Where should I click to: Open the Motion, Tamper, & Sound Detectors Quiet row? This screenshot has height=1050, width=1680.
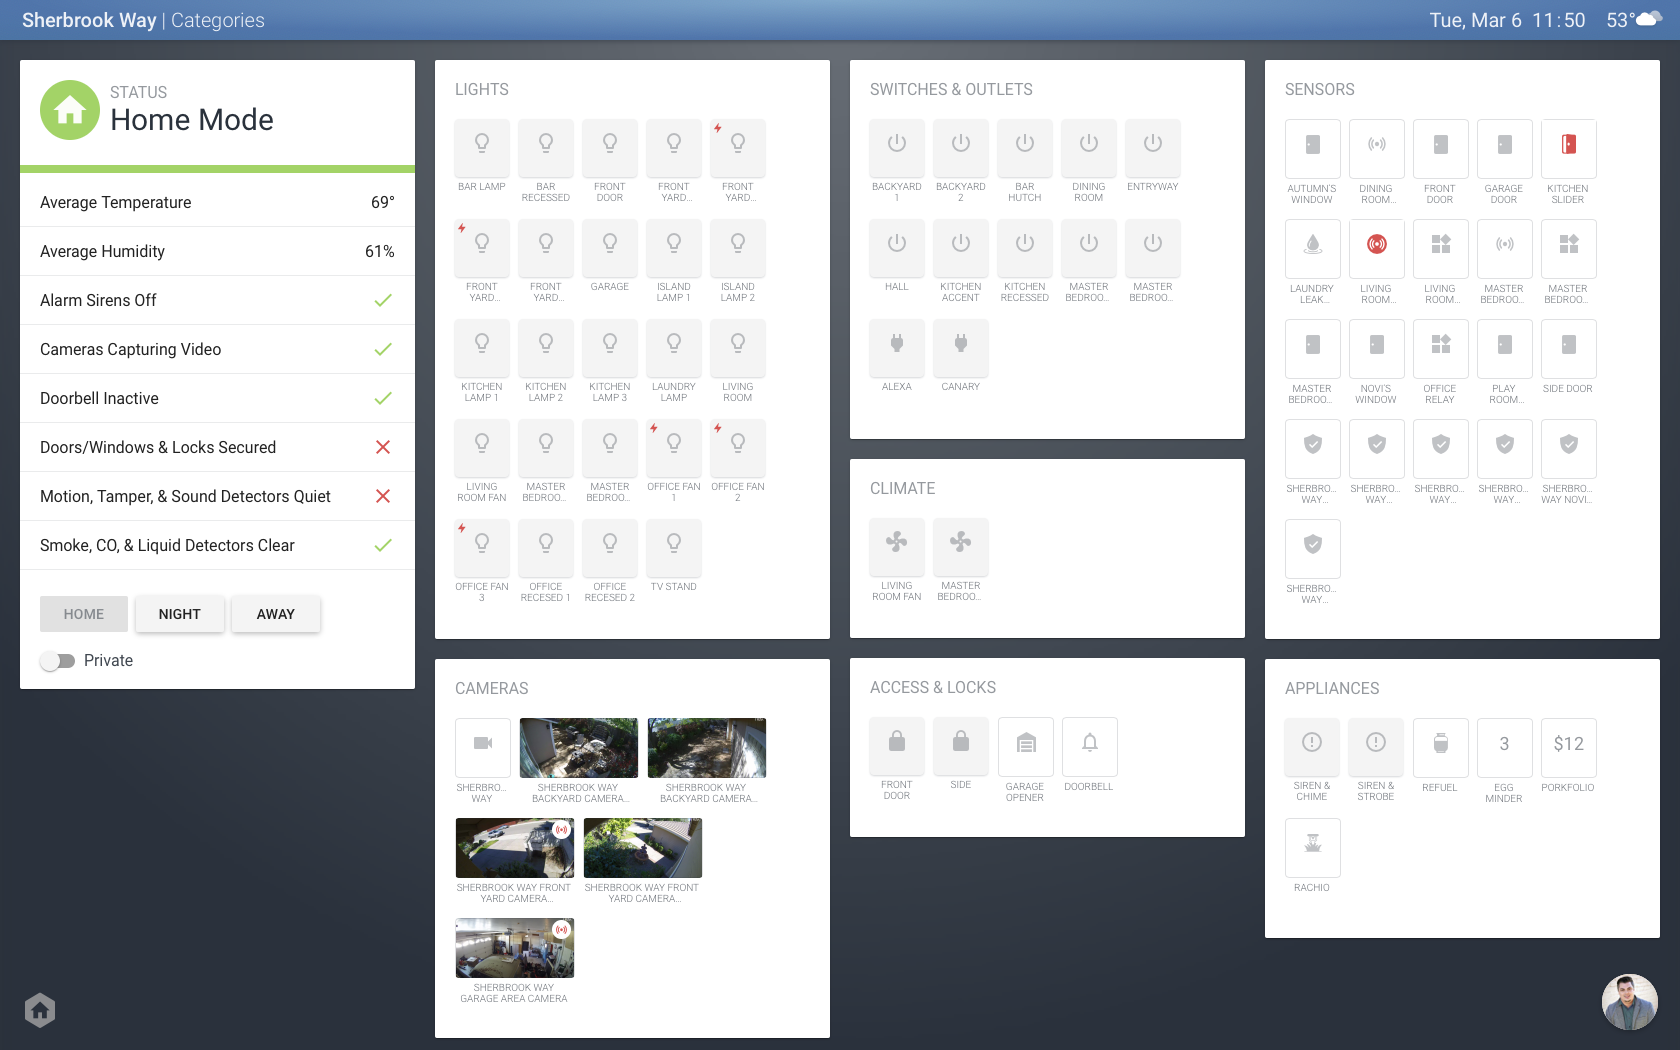point(217,496)
